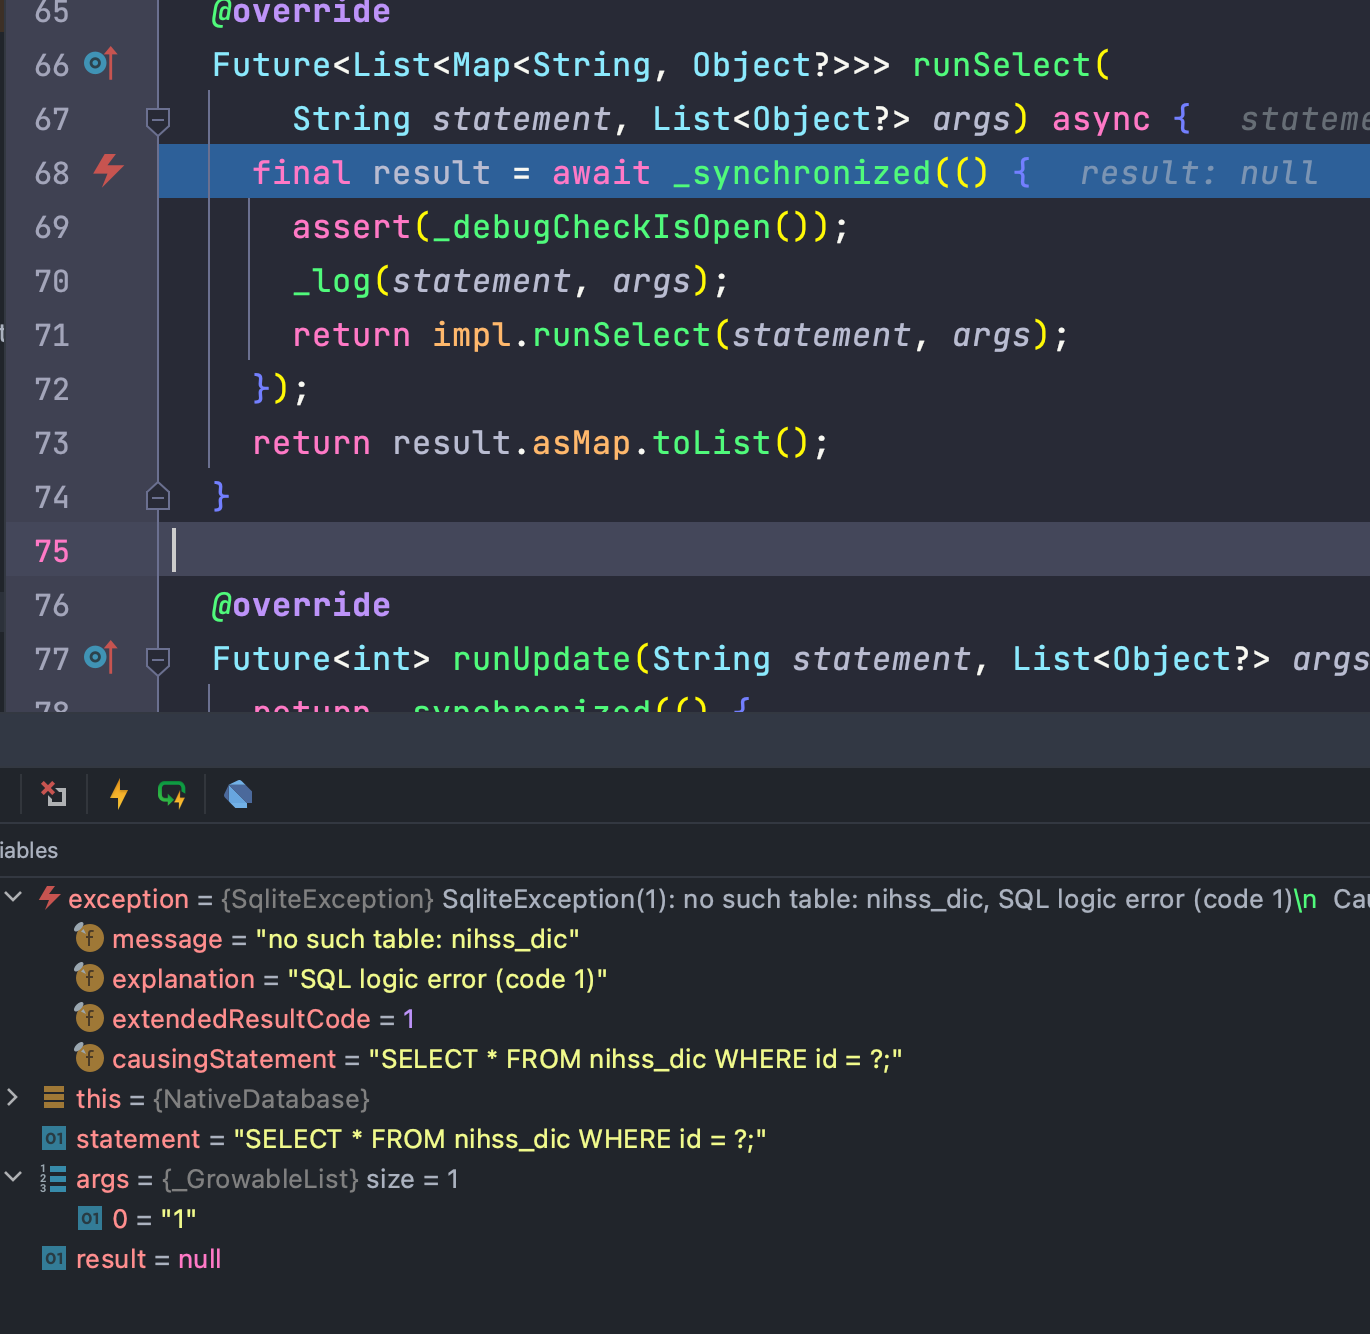Image resolution: width=1370 pixels, height=1334 pixels.
Task: Click the field icon beside causingStatement
Action: tap(88, 1058)
